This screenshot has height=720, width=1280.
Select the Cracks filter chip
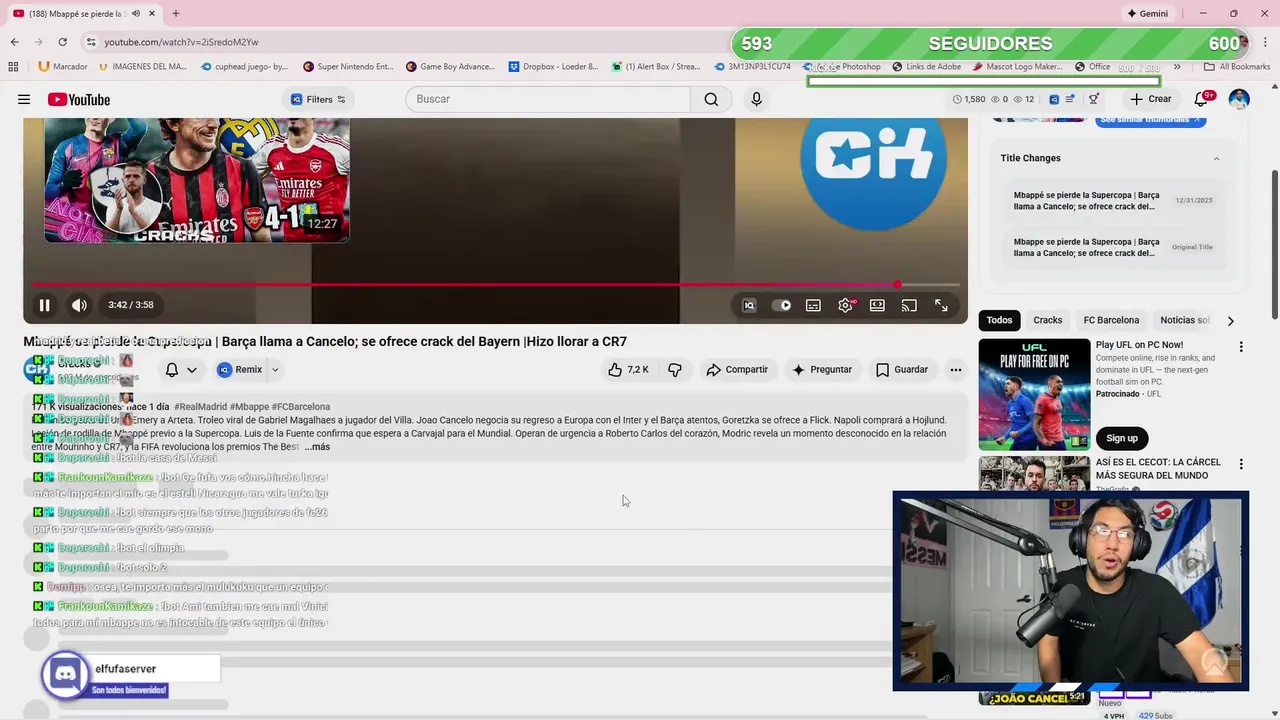click(x=1048, y=320)
